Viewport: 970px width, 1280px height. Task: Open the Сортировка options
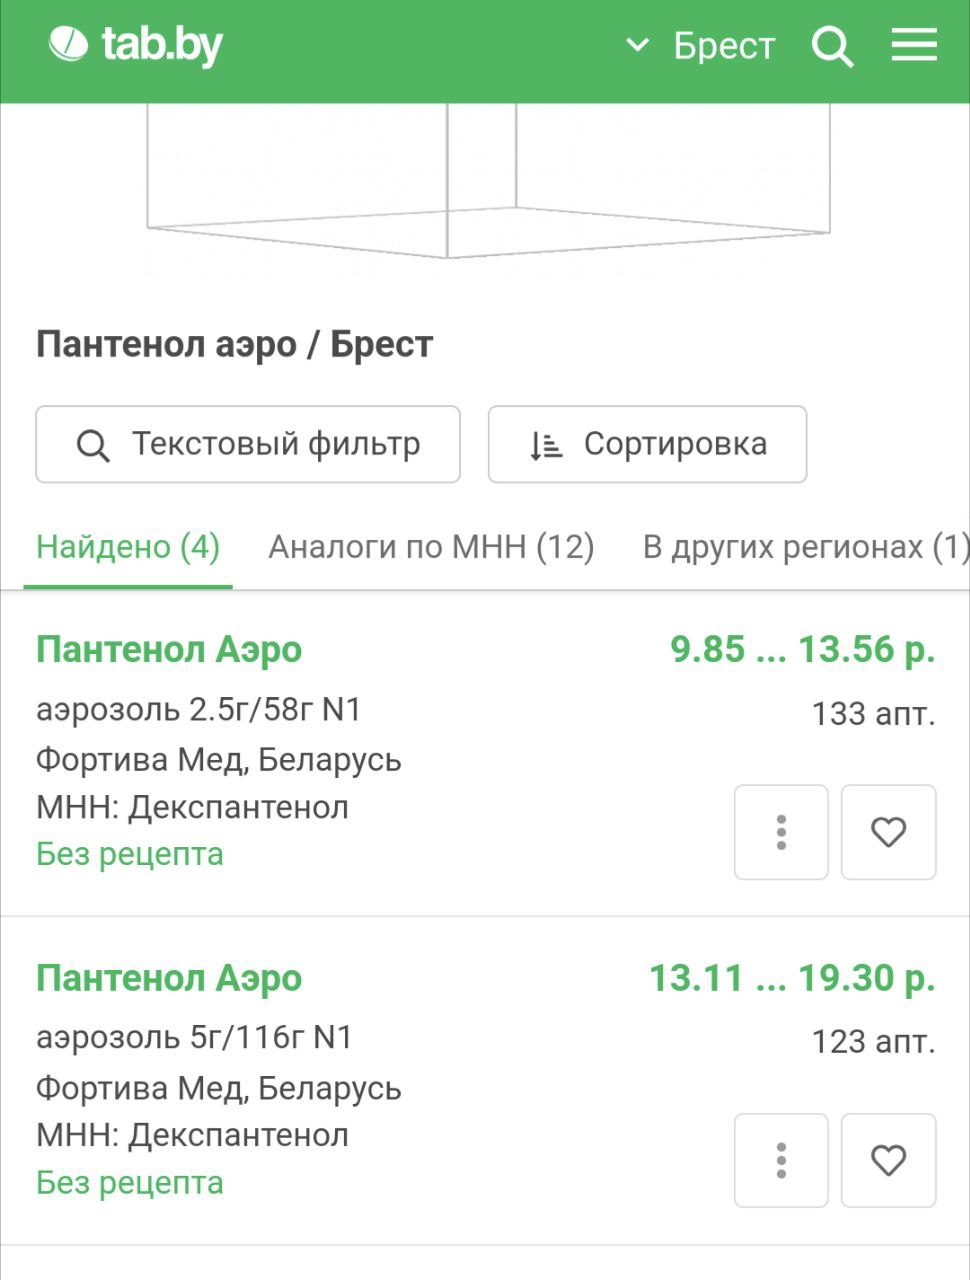click(x=647, y=444)
